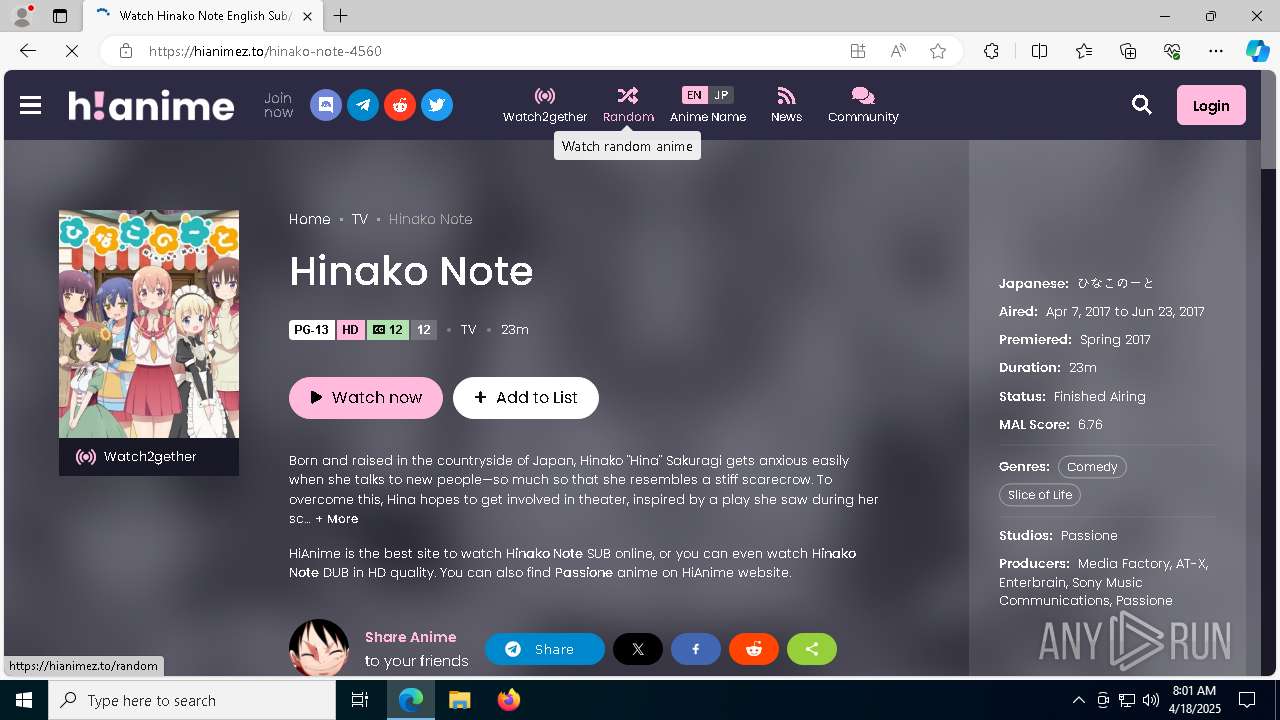
Task: Share on Reddit
Action: pos(754,649)
